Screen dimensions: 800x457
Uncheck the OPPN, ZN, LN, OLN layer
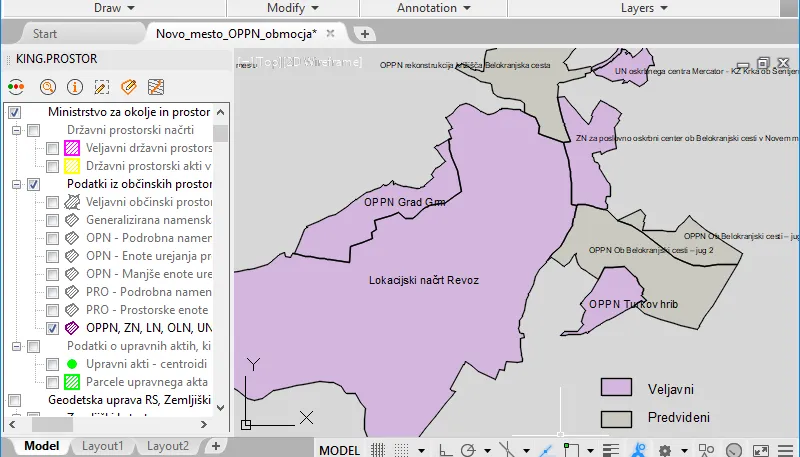[53, 328]
